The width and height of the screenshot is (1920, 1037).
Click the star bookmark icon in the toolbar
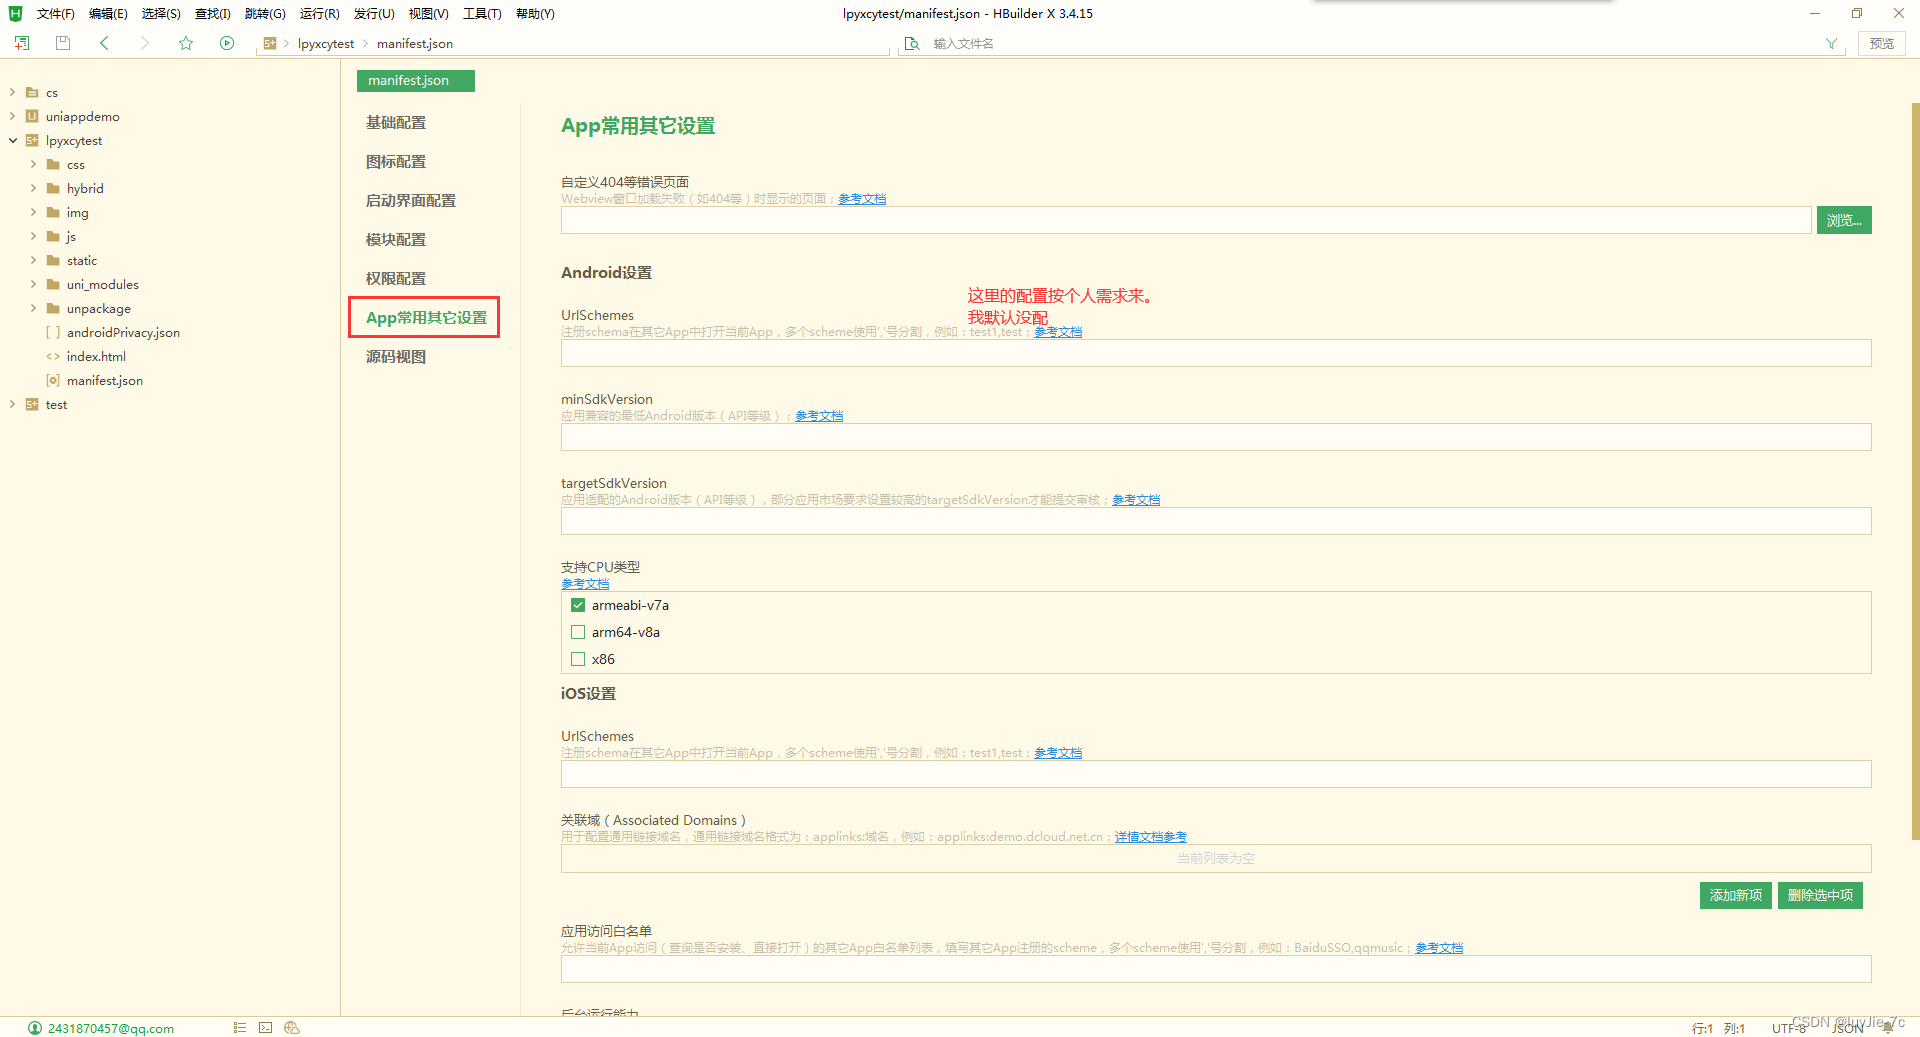click(186, 43)
